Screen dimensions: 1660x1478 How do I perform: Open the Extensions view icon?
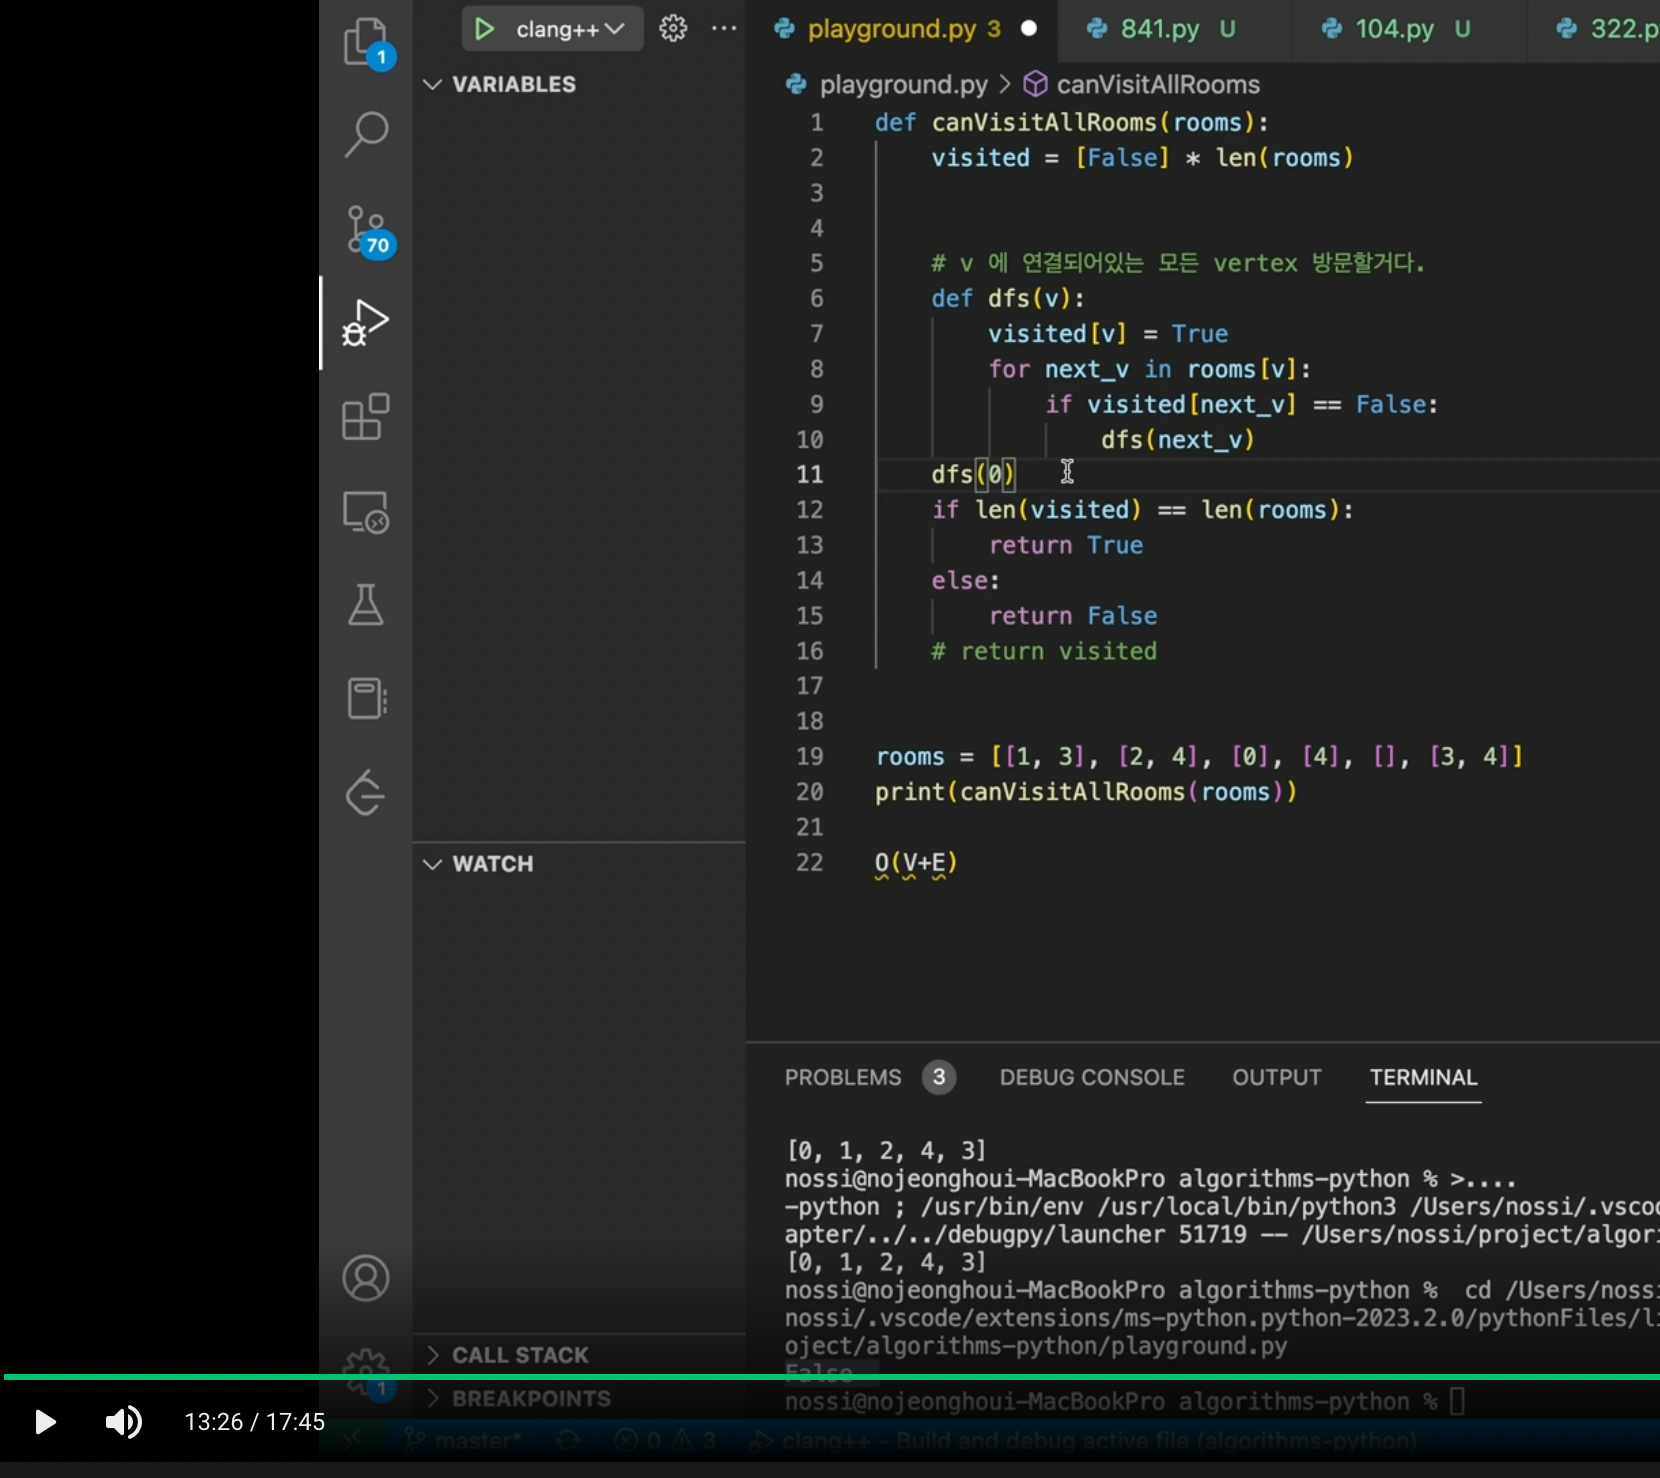pyautogui.click(x=366, y=416)
